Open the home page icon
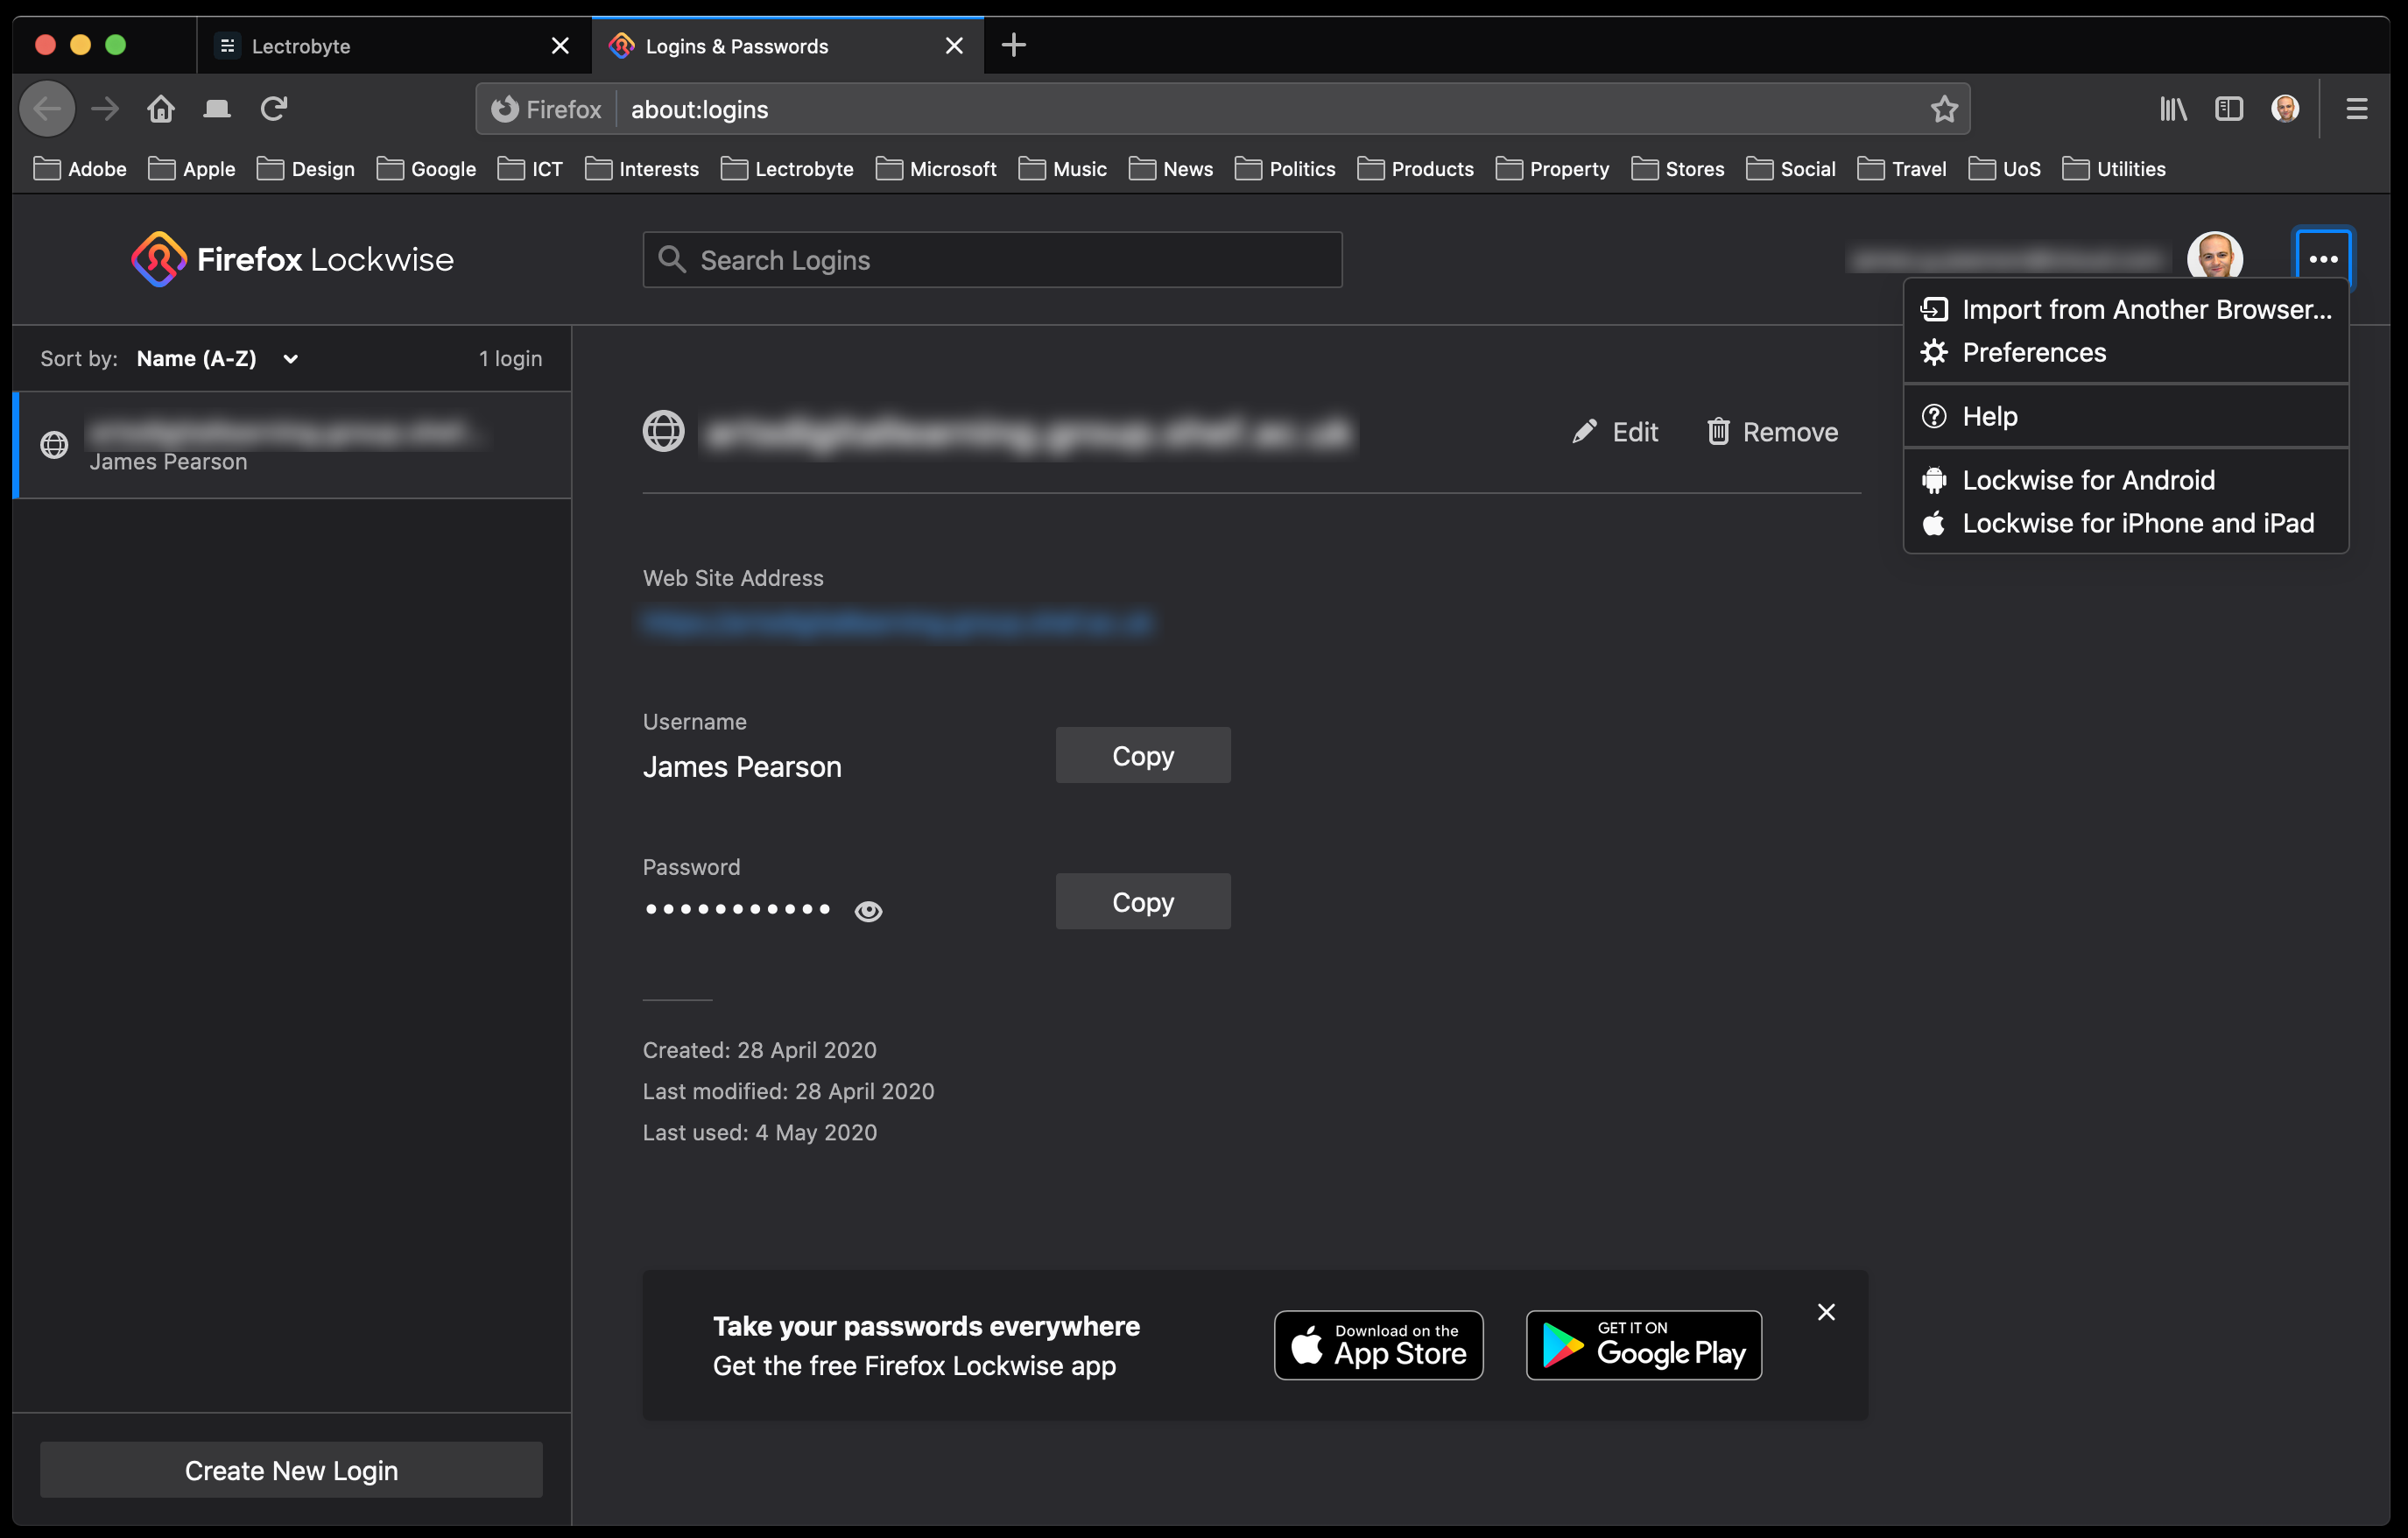Viewport: 2408px width, 1538px height. [x=161, y=109]
